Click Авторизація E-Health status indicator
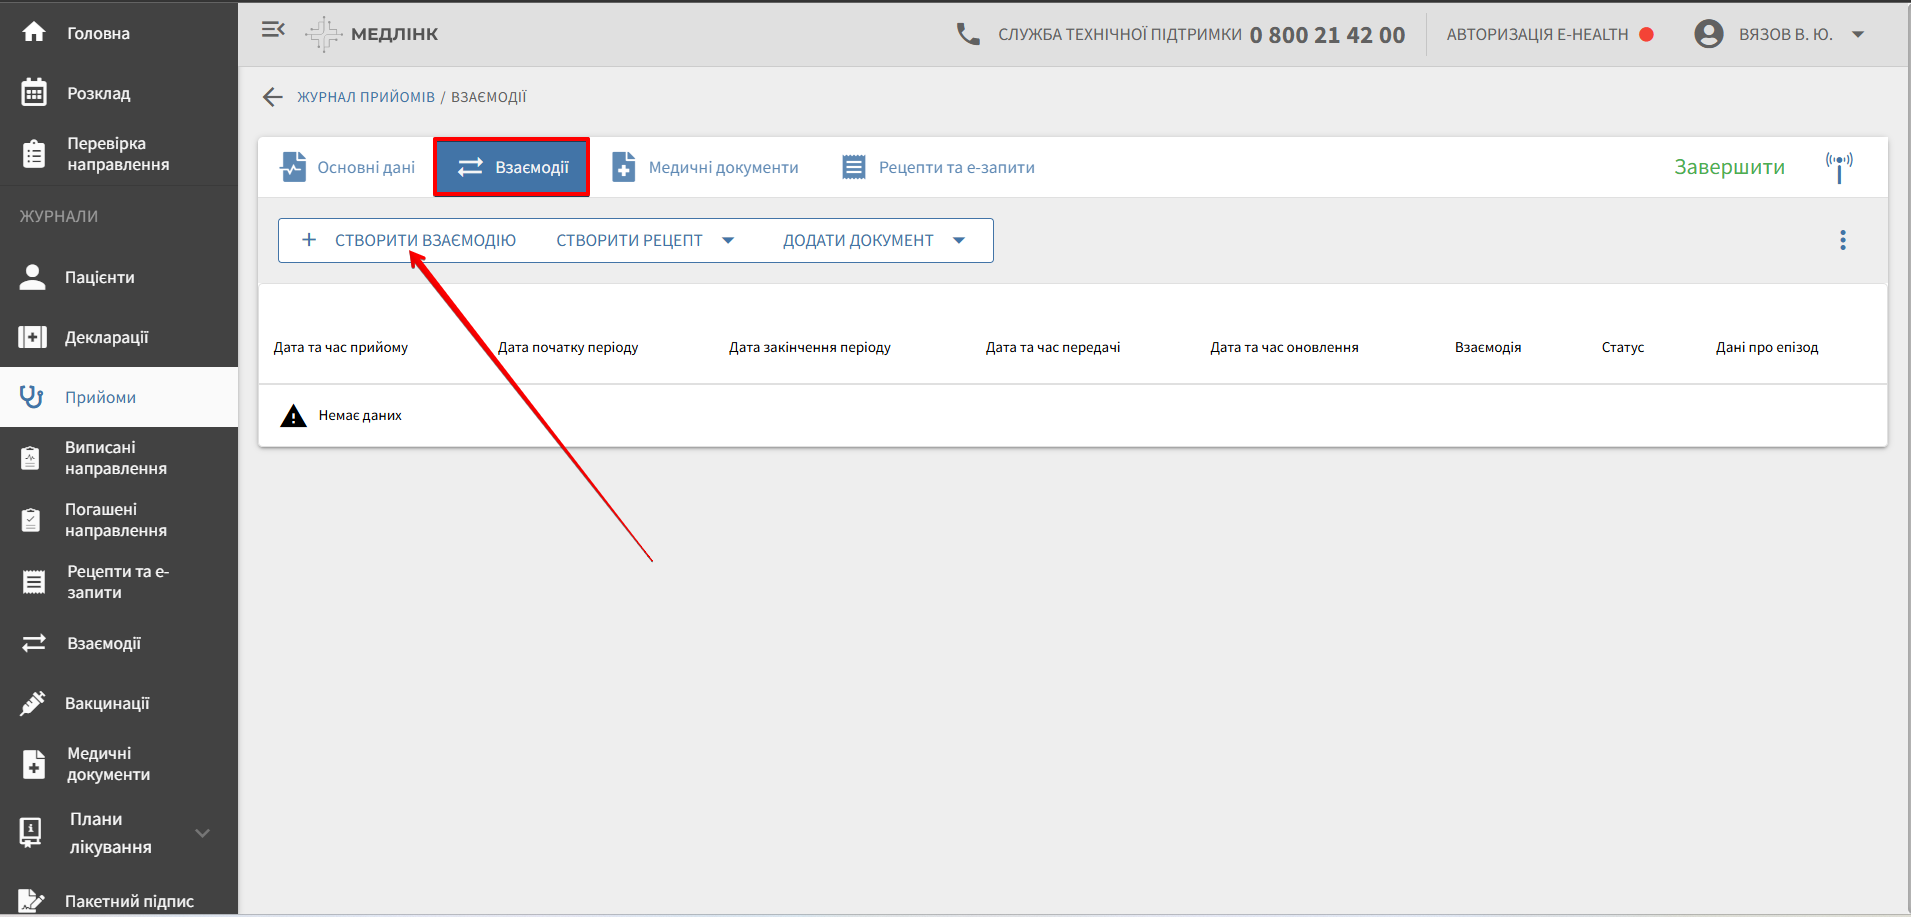 (x=1549, y=34)
